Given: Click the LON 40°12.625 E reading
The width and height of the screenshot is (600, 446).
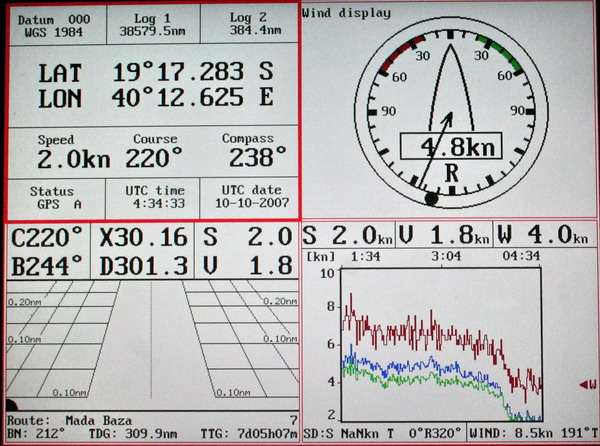Looking at the screenshot, I should point(155,98).
